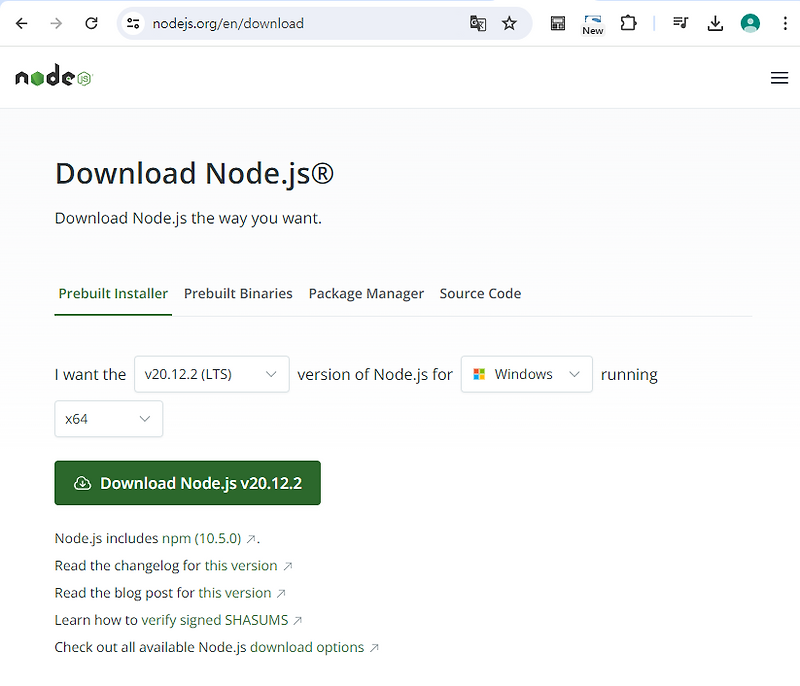Open the operating system dropdown showing Windows

pos(526,373)
